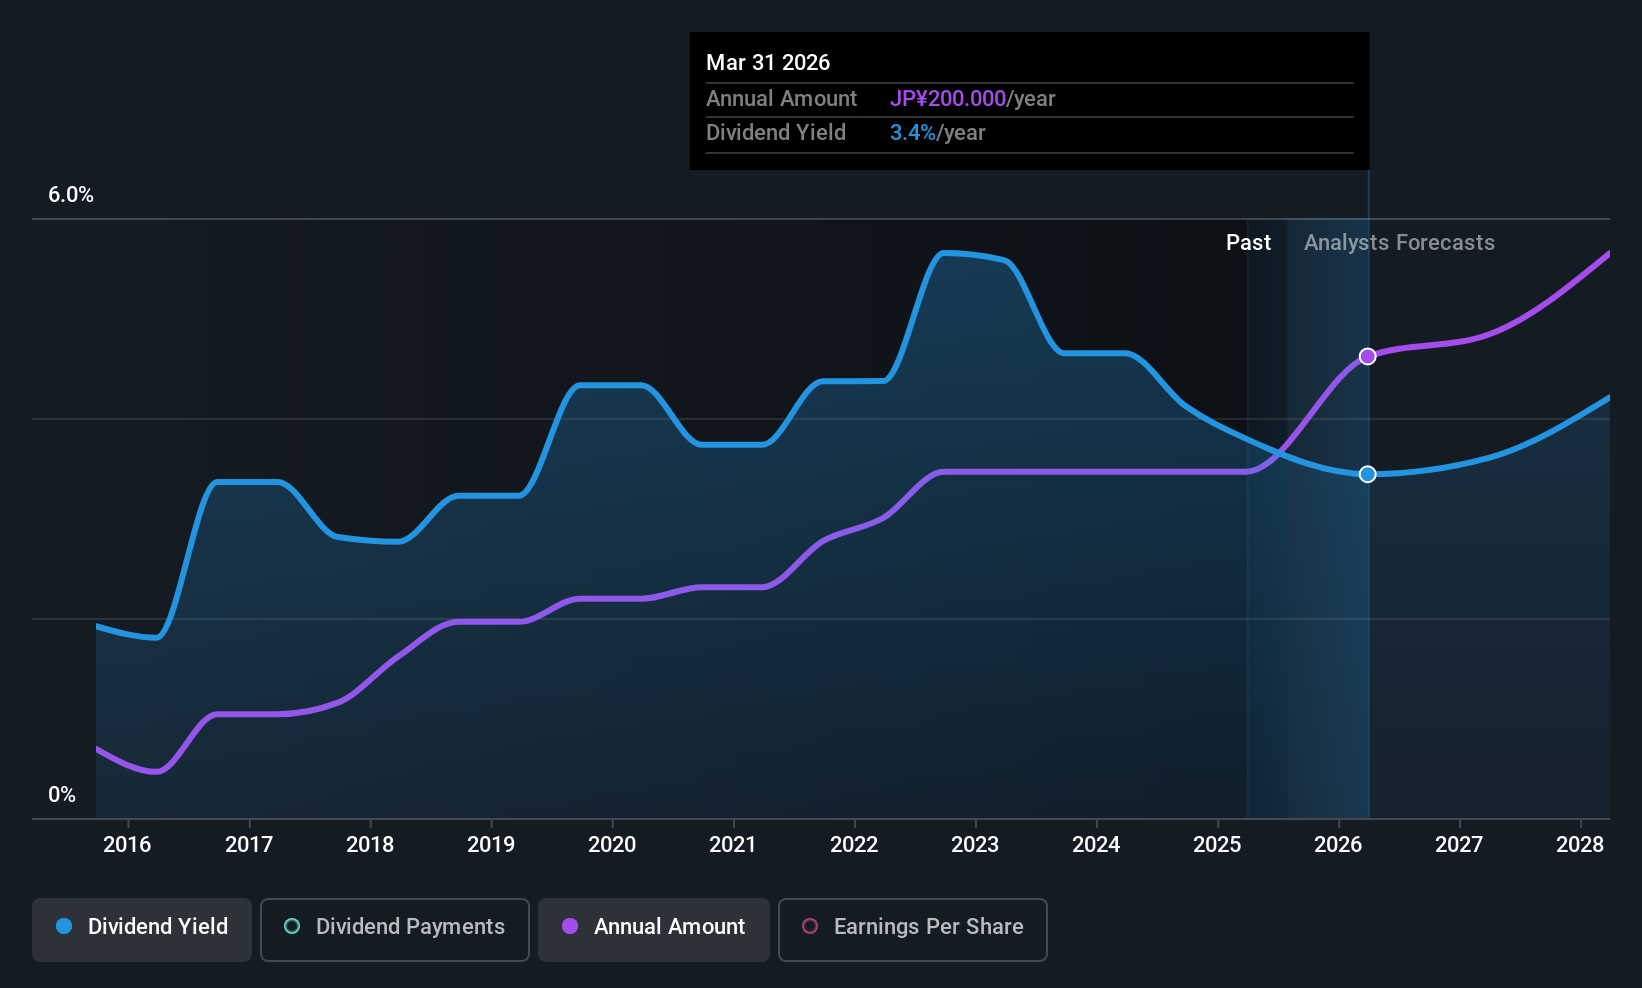Click the 2016 axis label
Screen dimensions: 1642x988
[x=127, y=845]
